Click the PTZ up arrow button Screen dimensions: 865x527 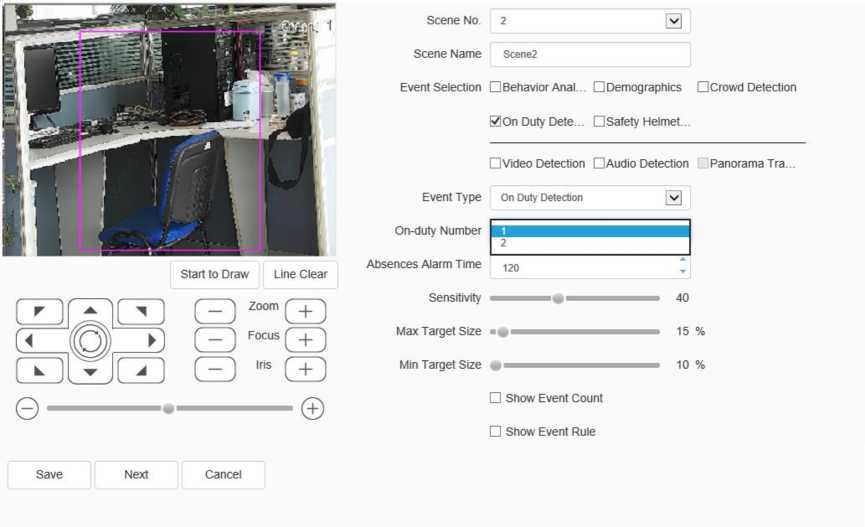90,311
